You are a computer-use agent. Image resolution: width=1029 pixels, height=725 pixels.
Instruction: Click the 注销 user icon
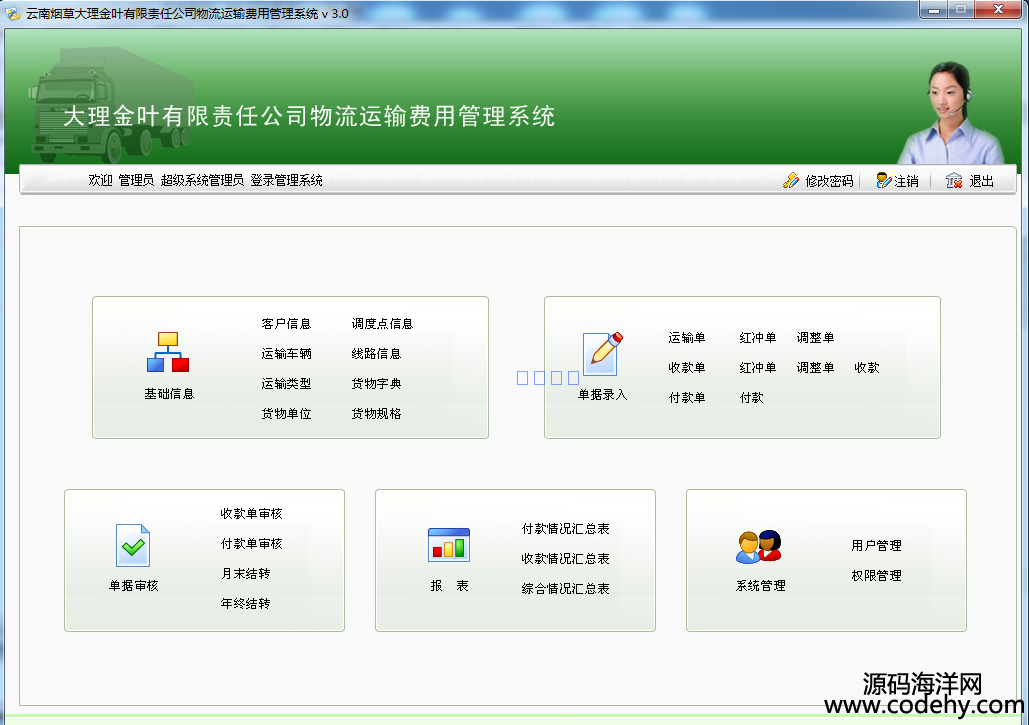883,180
